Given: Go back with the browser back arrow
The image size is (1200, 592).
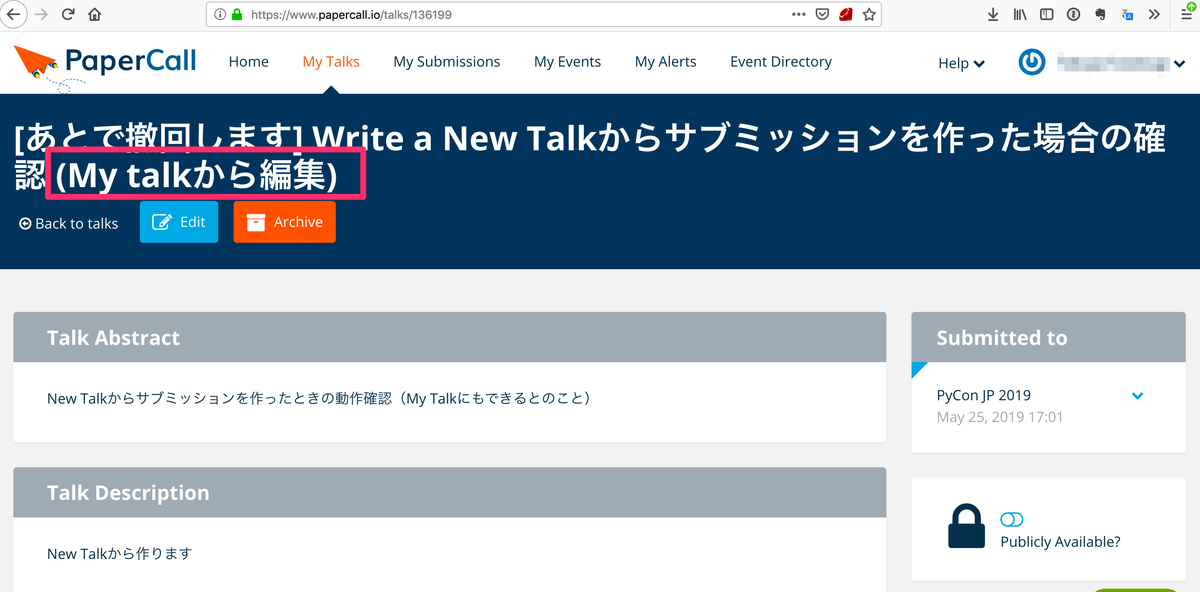Looking at the screenshot, I should (x=14, y=15).
